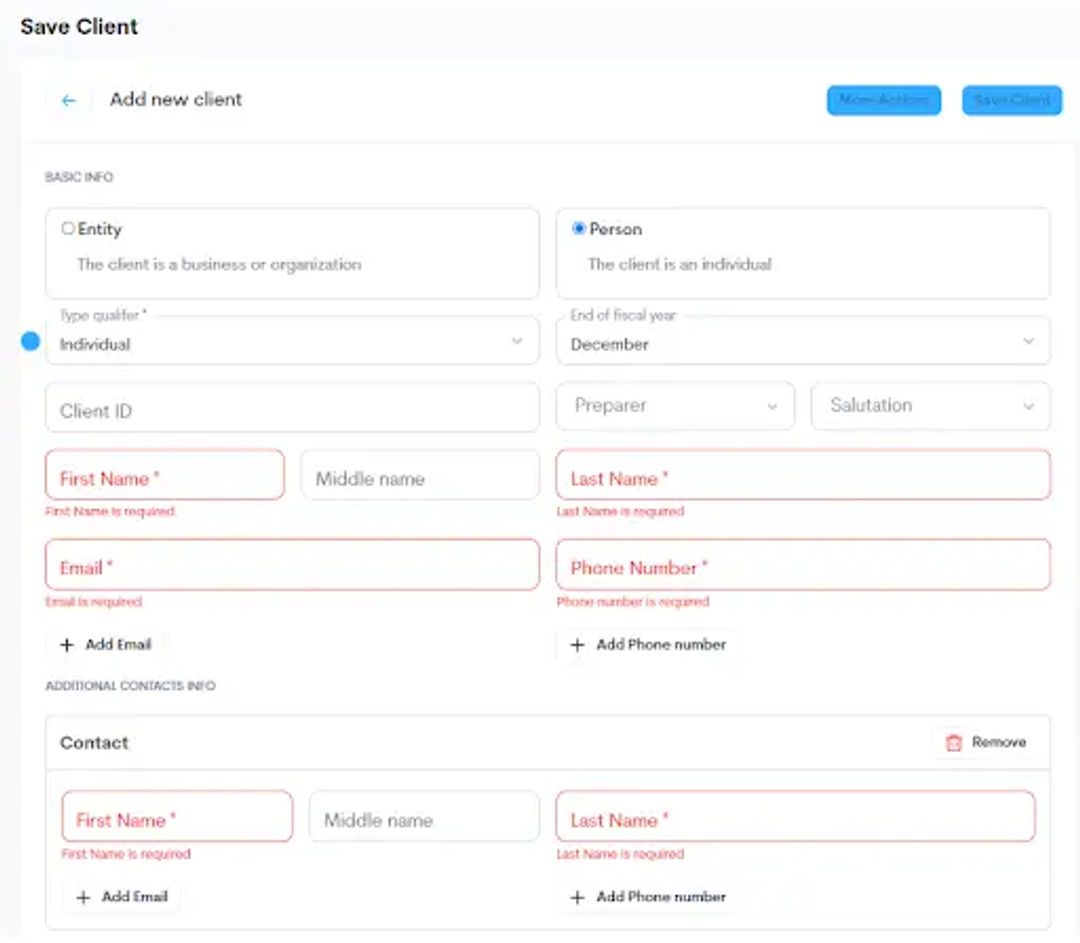Open the End of fiscal year dropdown
Screen dimensions: 1080x943
click(1029, 341)
